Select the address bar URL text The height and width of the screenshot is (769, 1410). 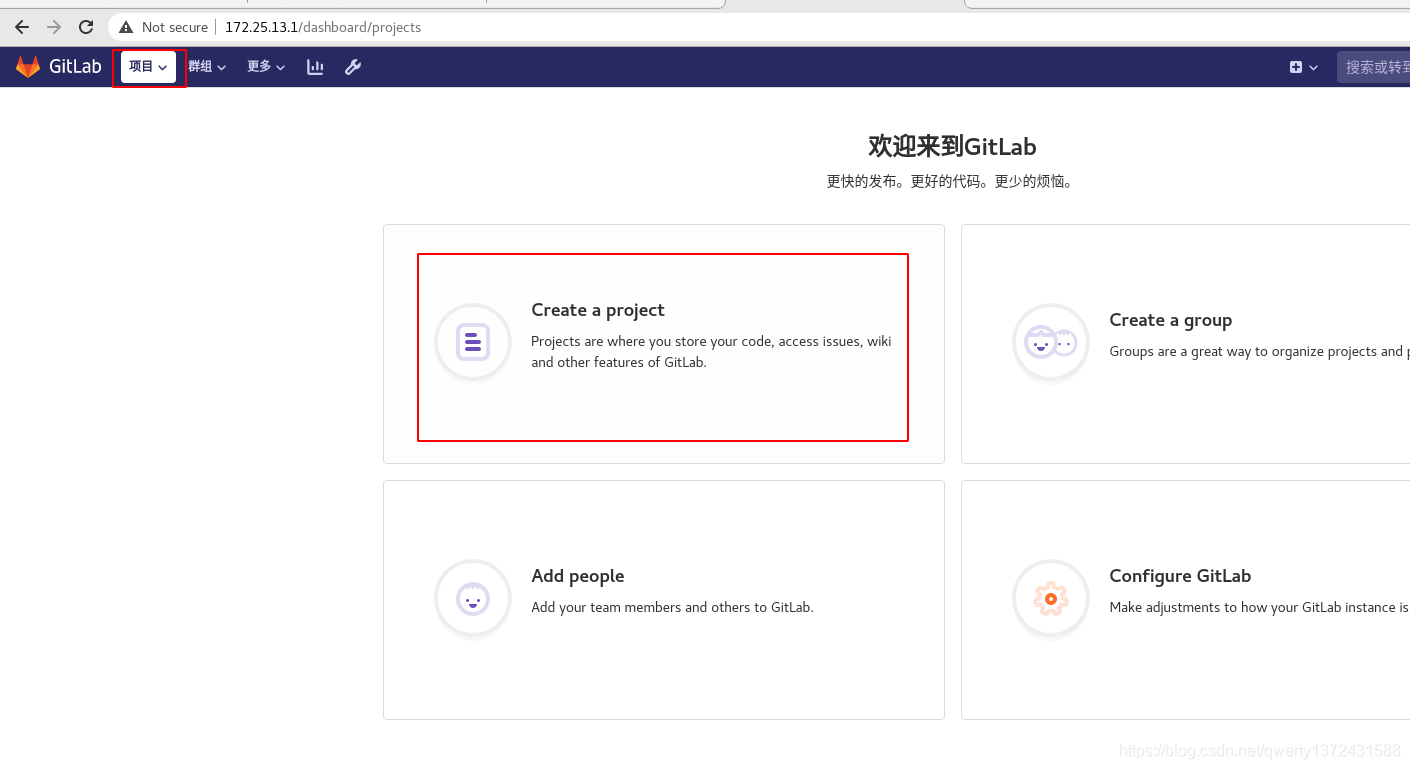point(323,27)
